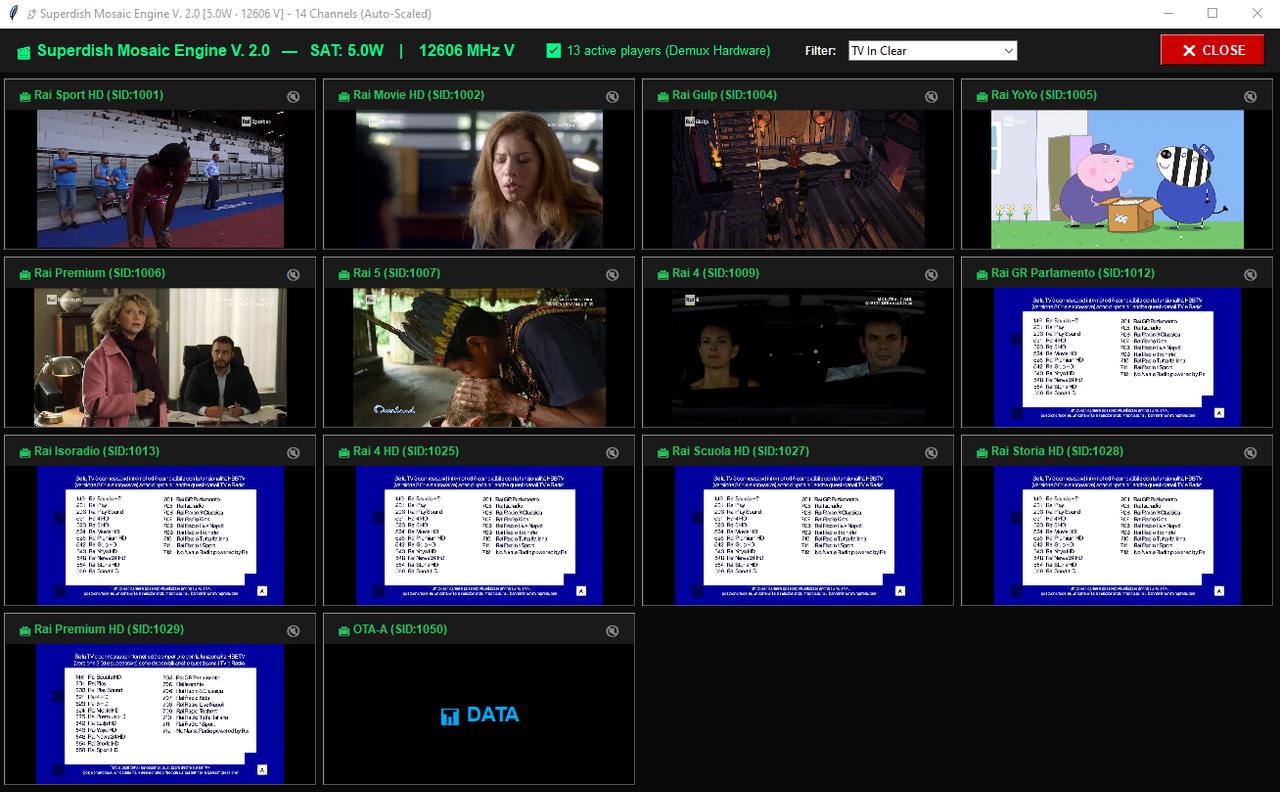The width and height of the screenshot is (1280, 792).
Task: Select the TV icon of Rai Premium HD (SID:1029)
Action: click(x=24, y=630)
